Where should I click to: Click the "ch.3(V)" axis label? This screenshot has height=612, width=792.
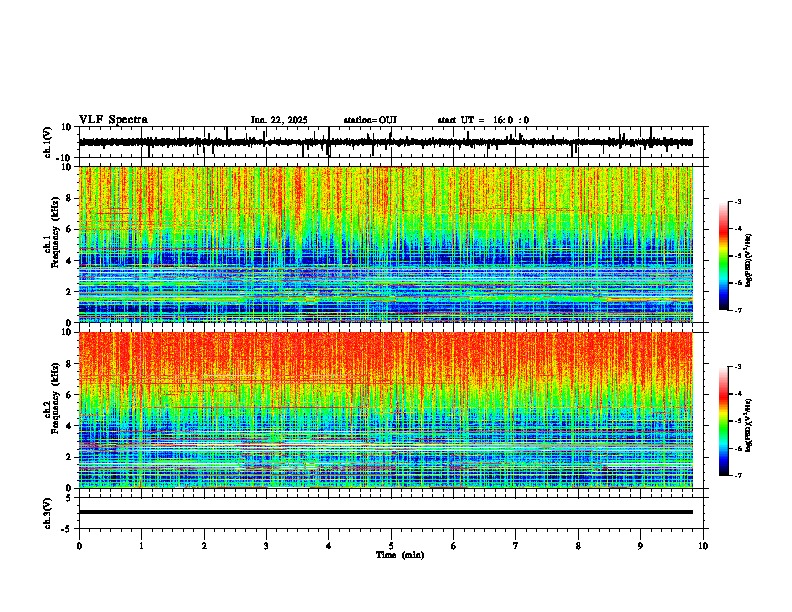pos(48,513)
